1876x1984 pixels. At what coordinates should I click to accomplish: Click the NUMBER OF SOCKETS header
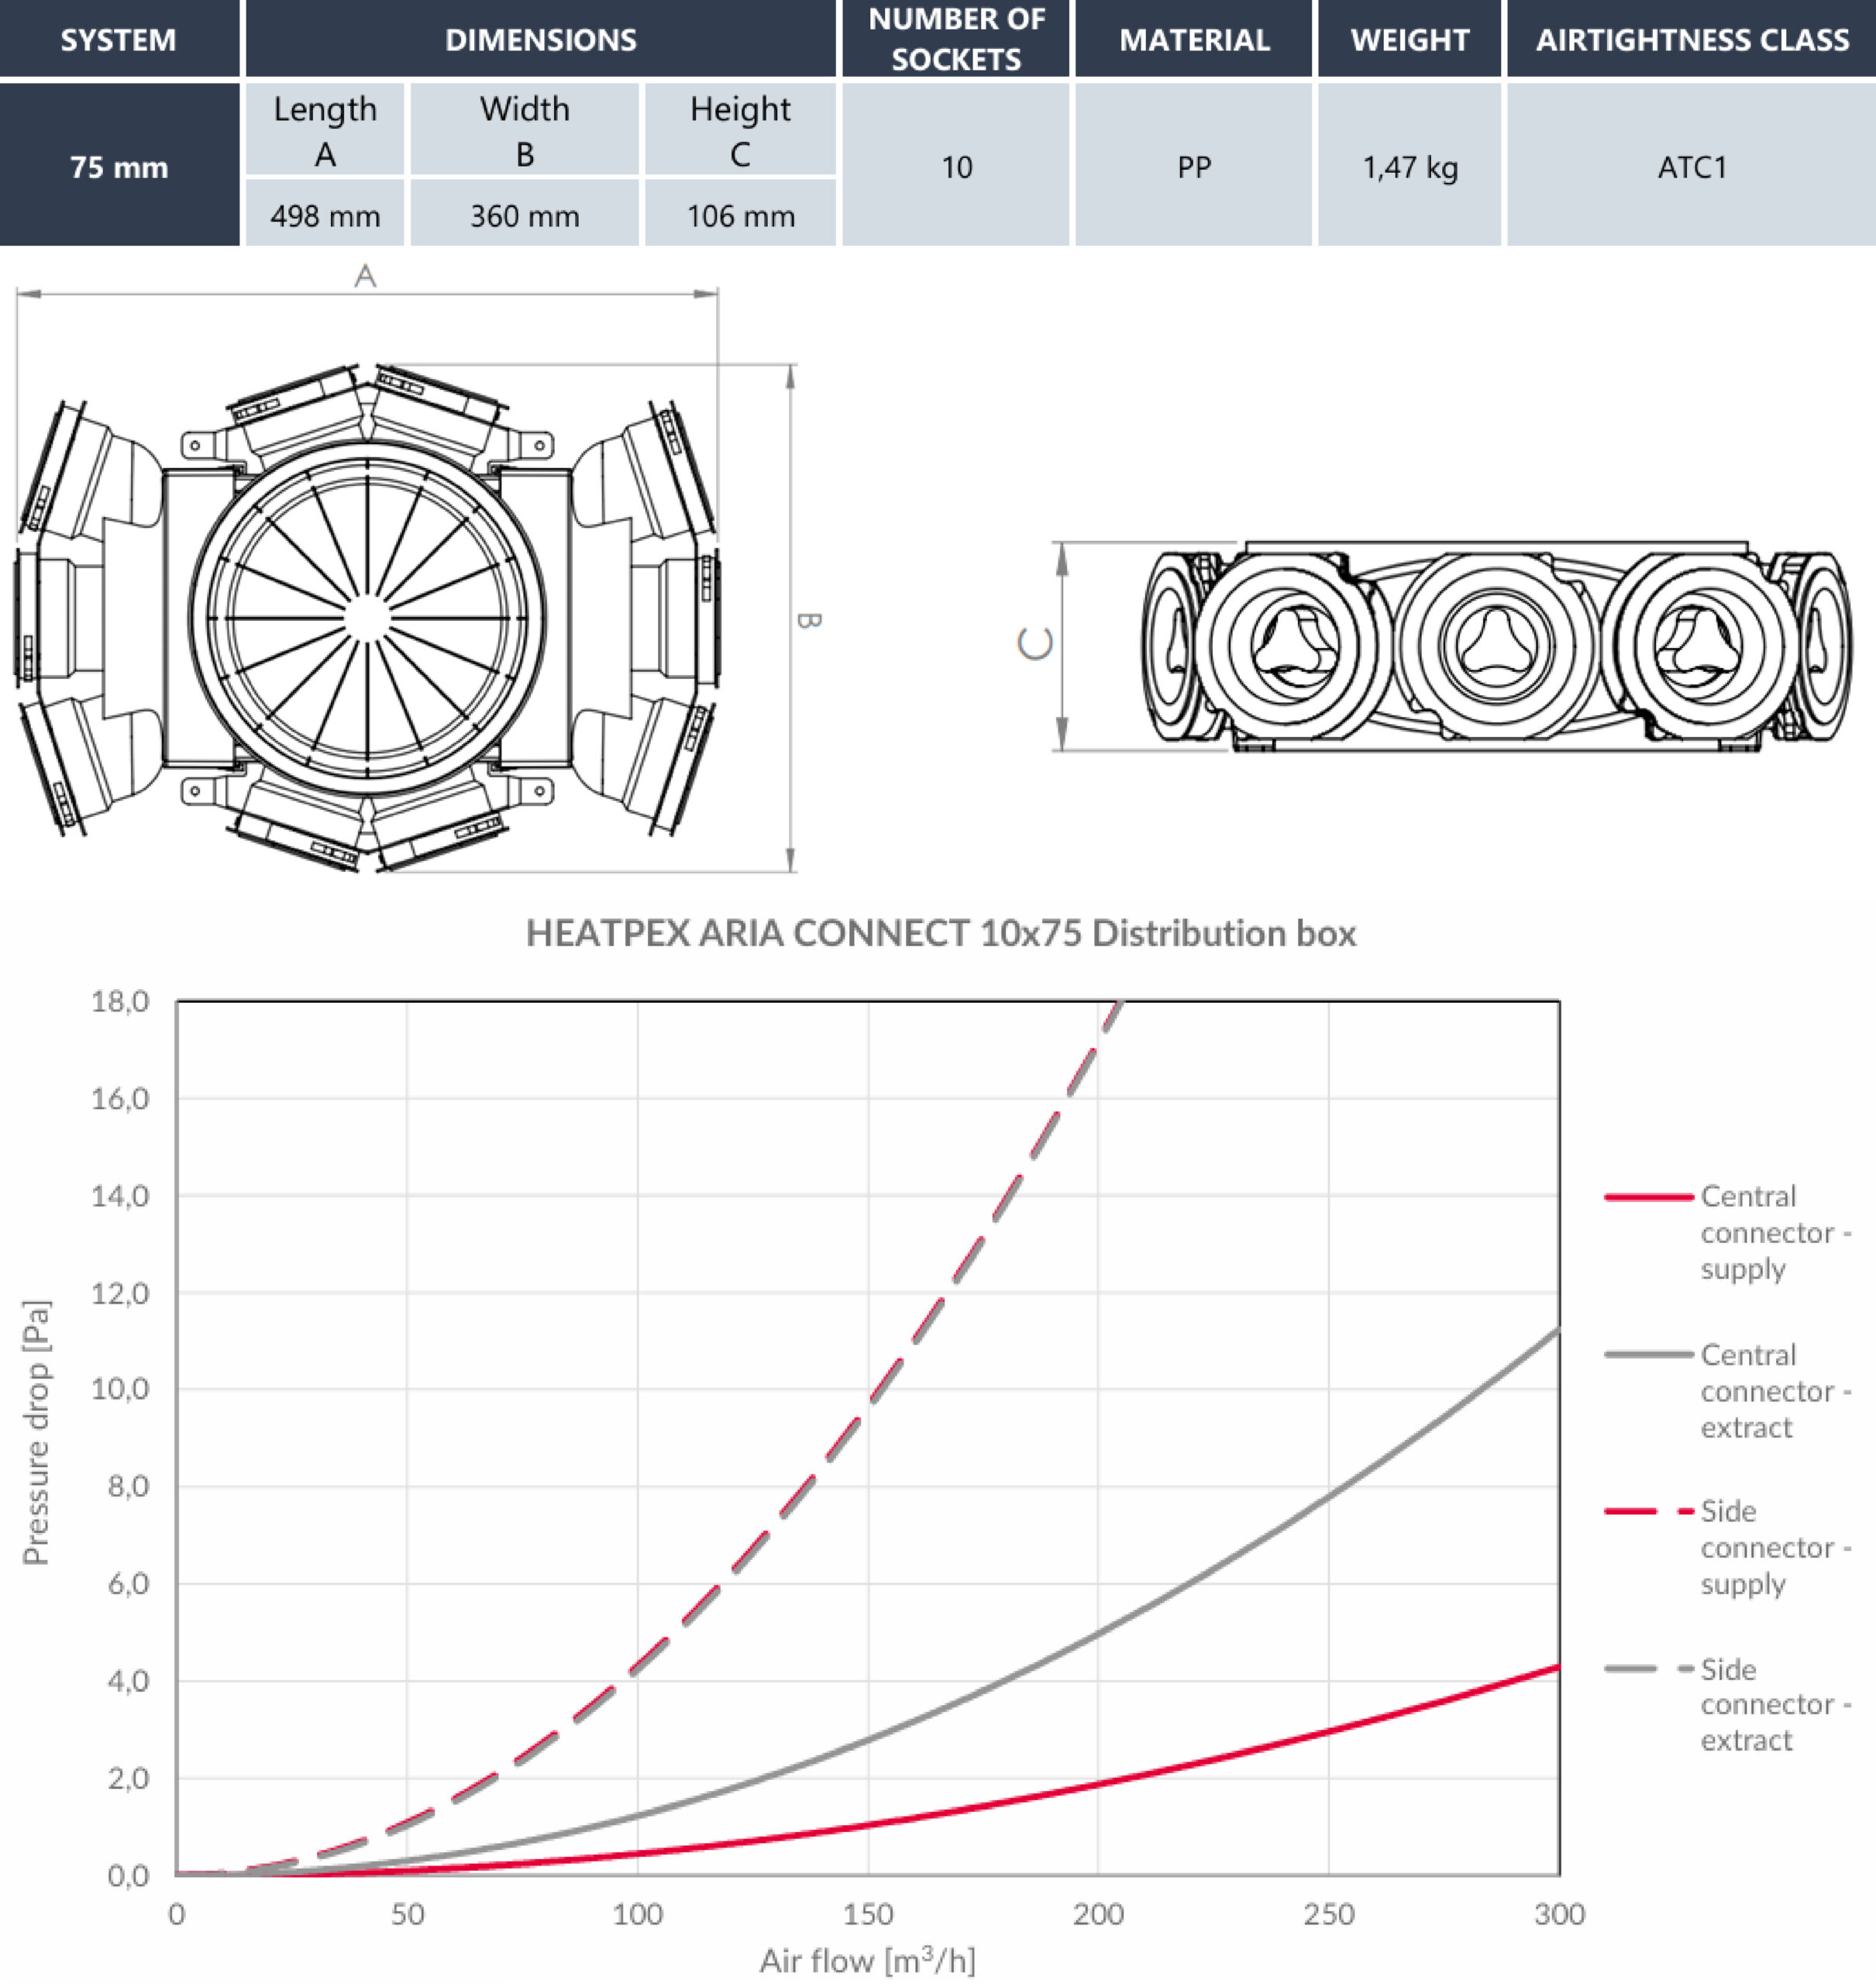[956, 39]
